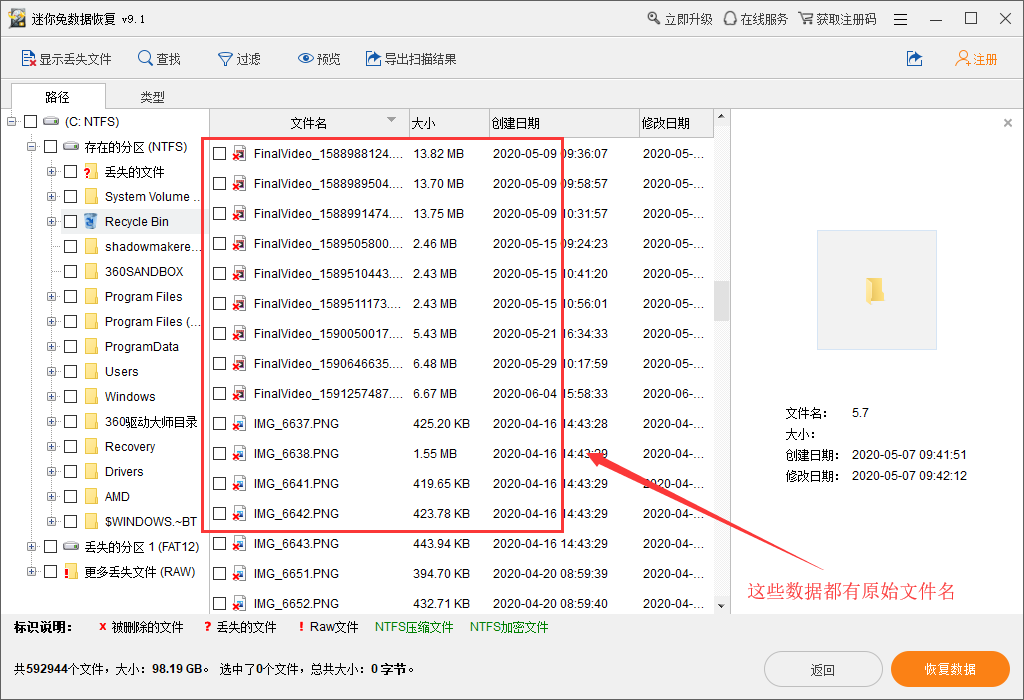Check the 360SANDBOX folder checkbox
The width and height of the screenshot is (1024, 700).
71,272
